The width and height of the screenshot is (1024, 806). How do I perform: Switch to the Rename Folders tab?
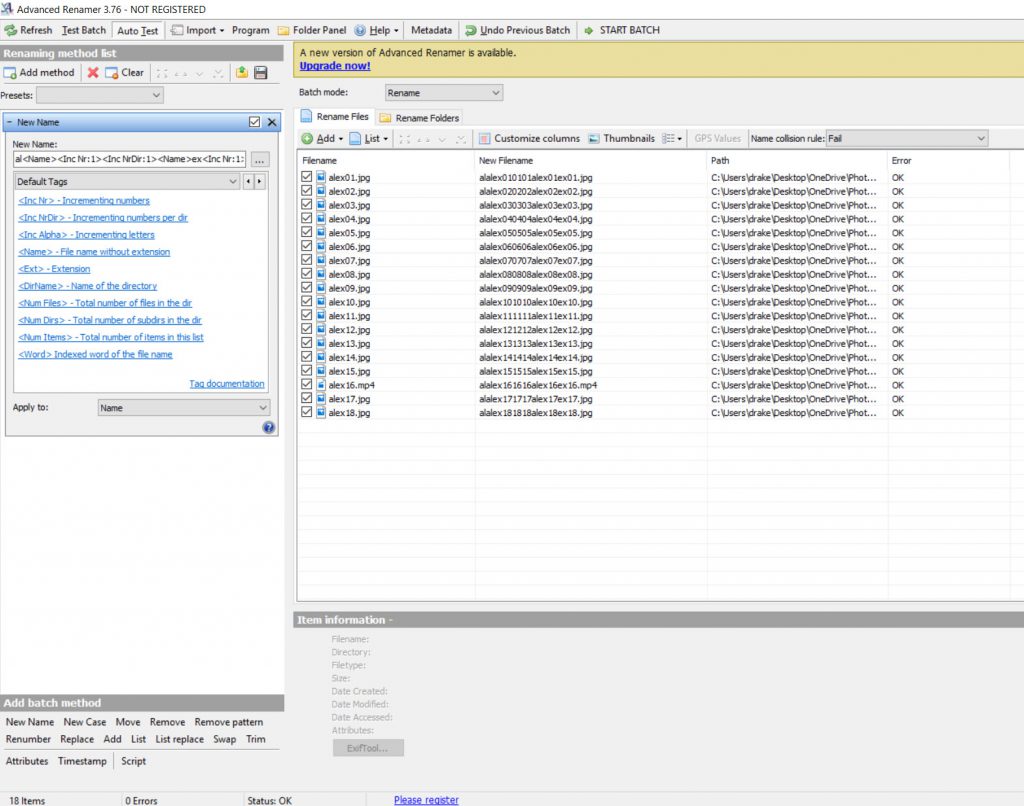419,117
